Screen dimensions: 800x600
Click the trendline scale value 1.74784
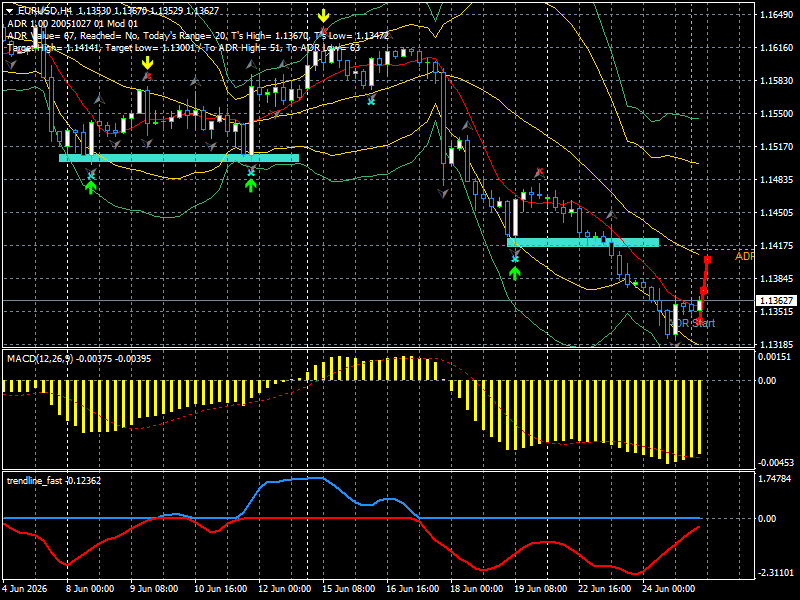pyautogui.click(x=774, y=479)
